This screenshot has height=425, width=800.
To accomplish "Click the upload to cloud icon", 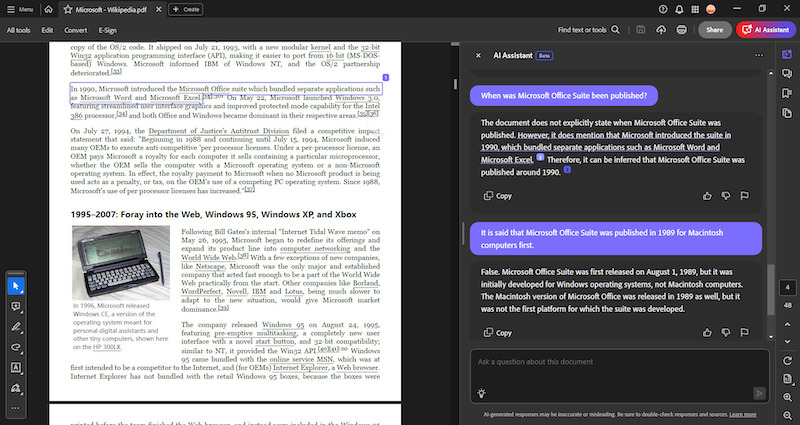I will tap(660, 31).
